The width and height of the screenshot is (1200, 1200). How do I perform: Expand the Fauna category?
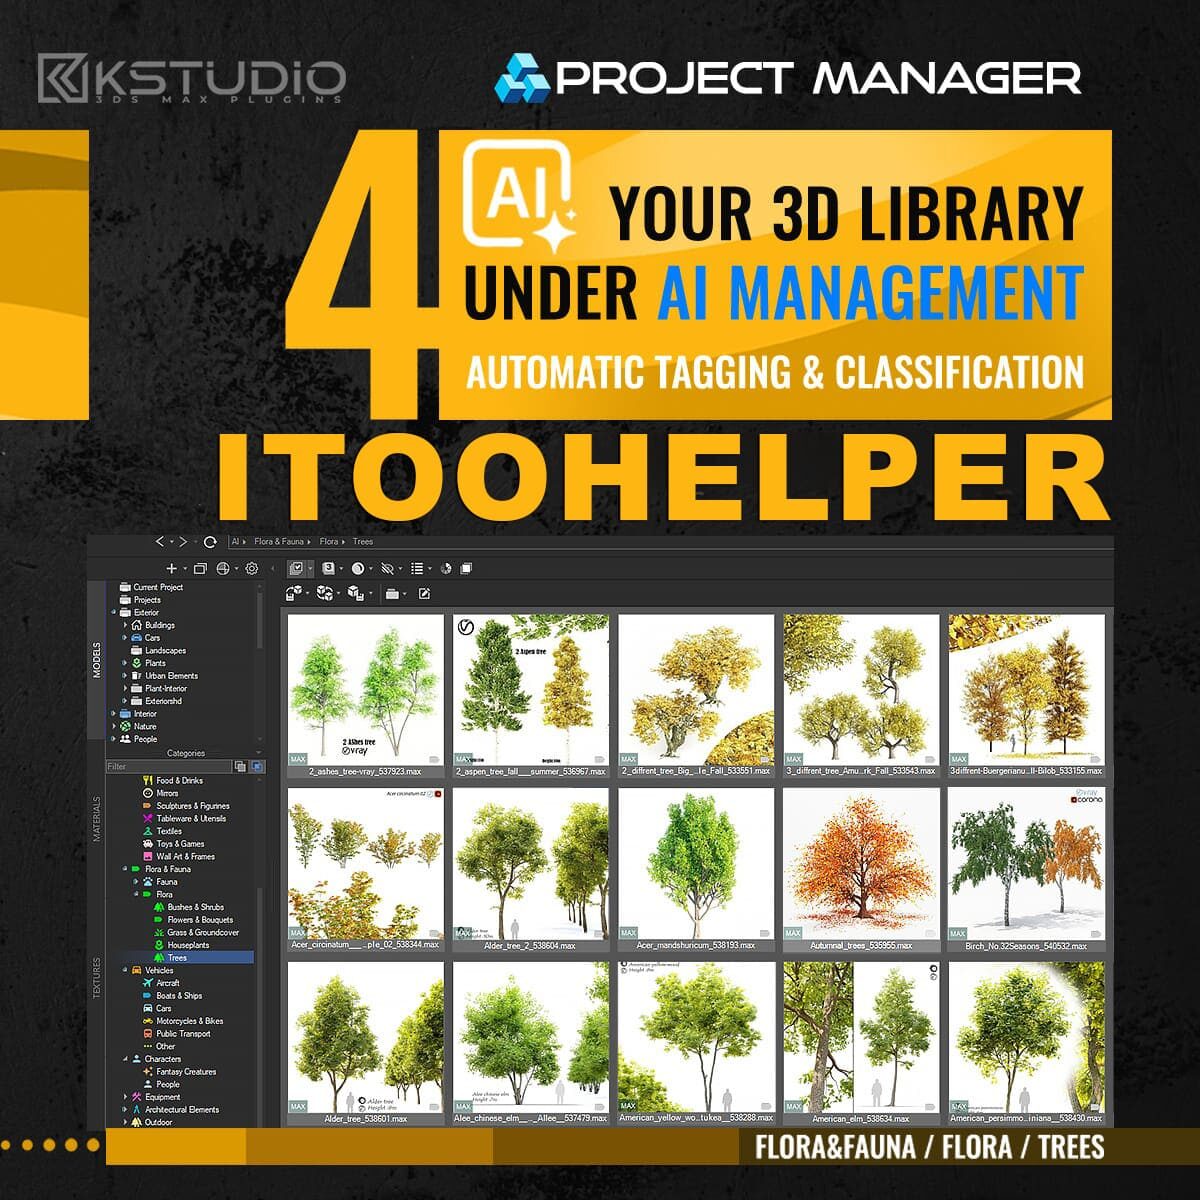pos(137,882)
